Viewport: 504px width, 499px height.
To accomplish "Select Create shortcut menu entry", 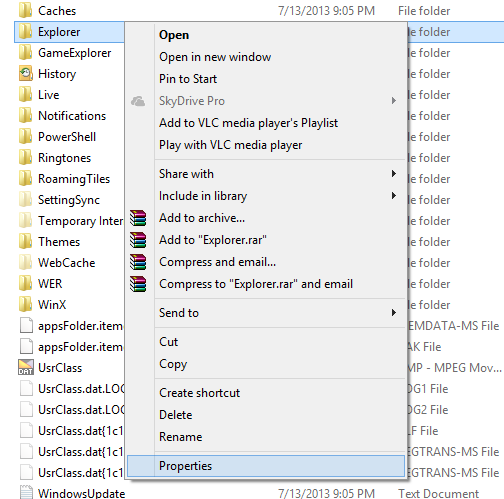I will [266, 393].
